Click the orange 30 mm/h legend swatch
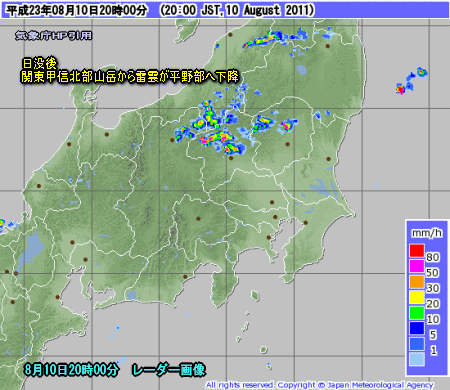This screenshot has height=390, width=450. pyautogui.click(x=417, y=282)
